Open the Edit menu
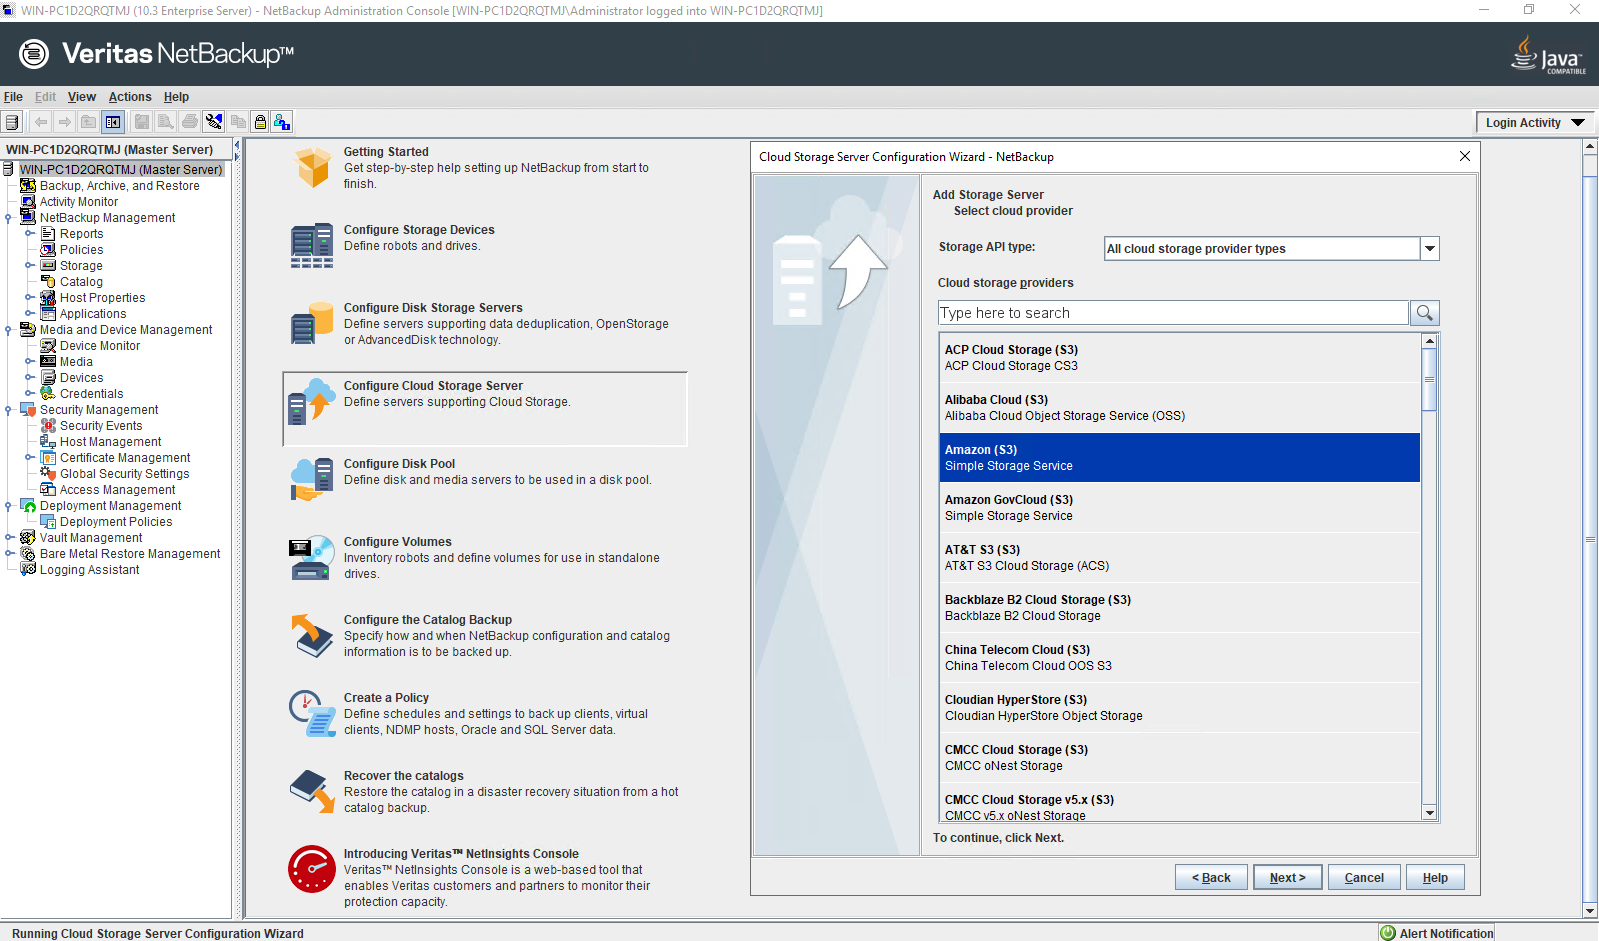The image size is (1599, 941). 45,97
